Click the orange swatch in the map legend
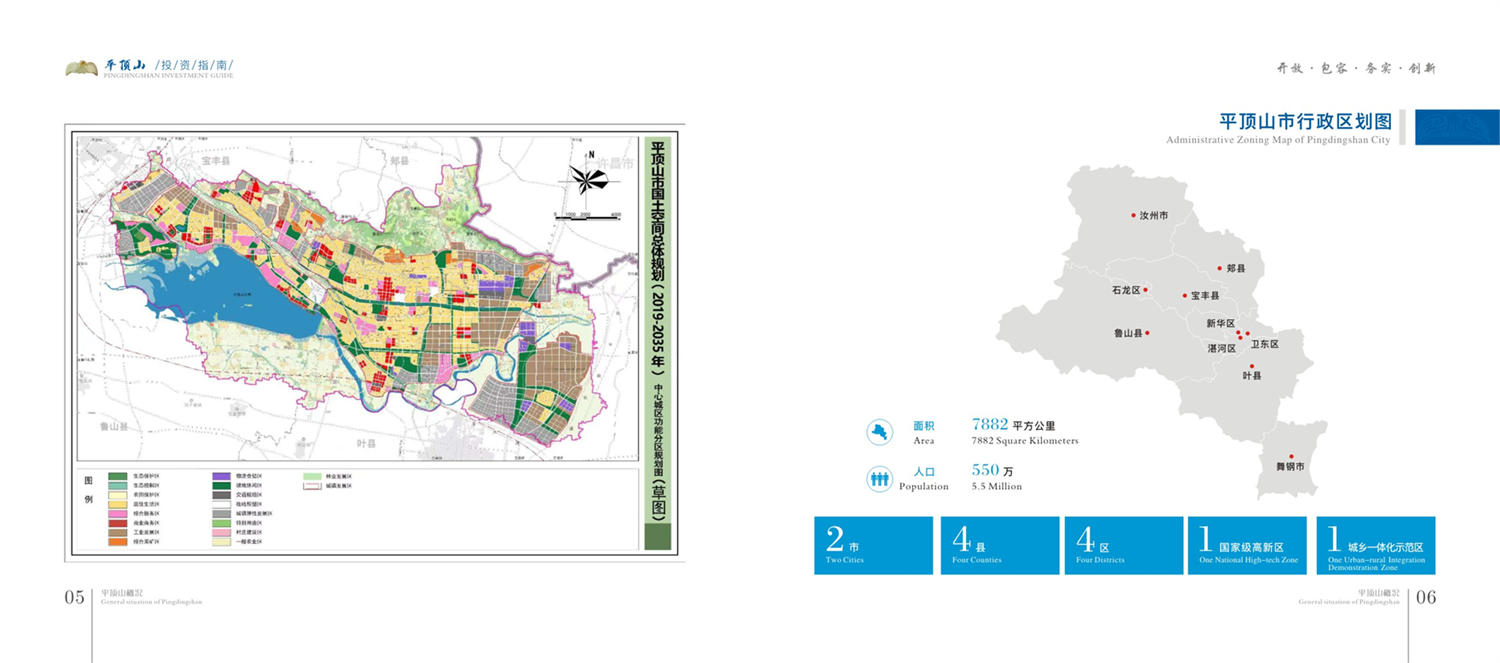 point(117,541)
